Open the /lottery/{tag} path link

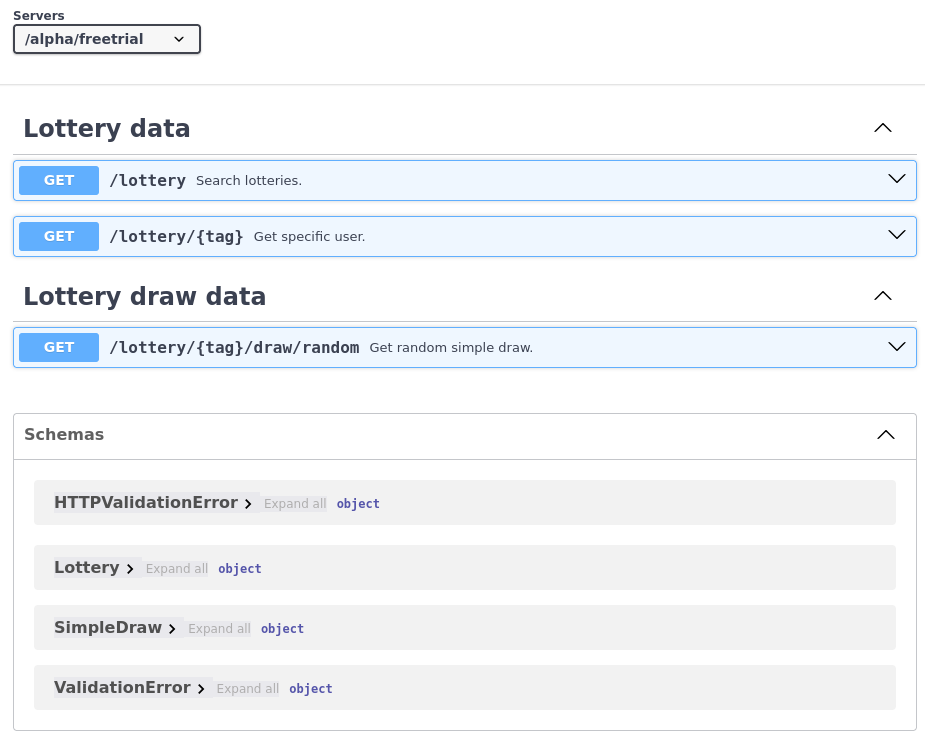point(176,236)
